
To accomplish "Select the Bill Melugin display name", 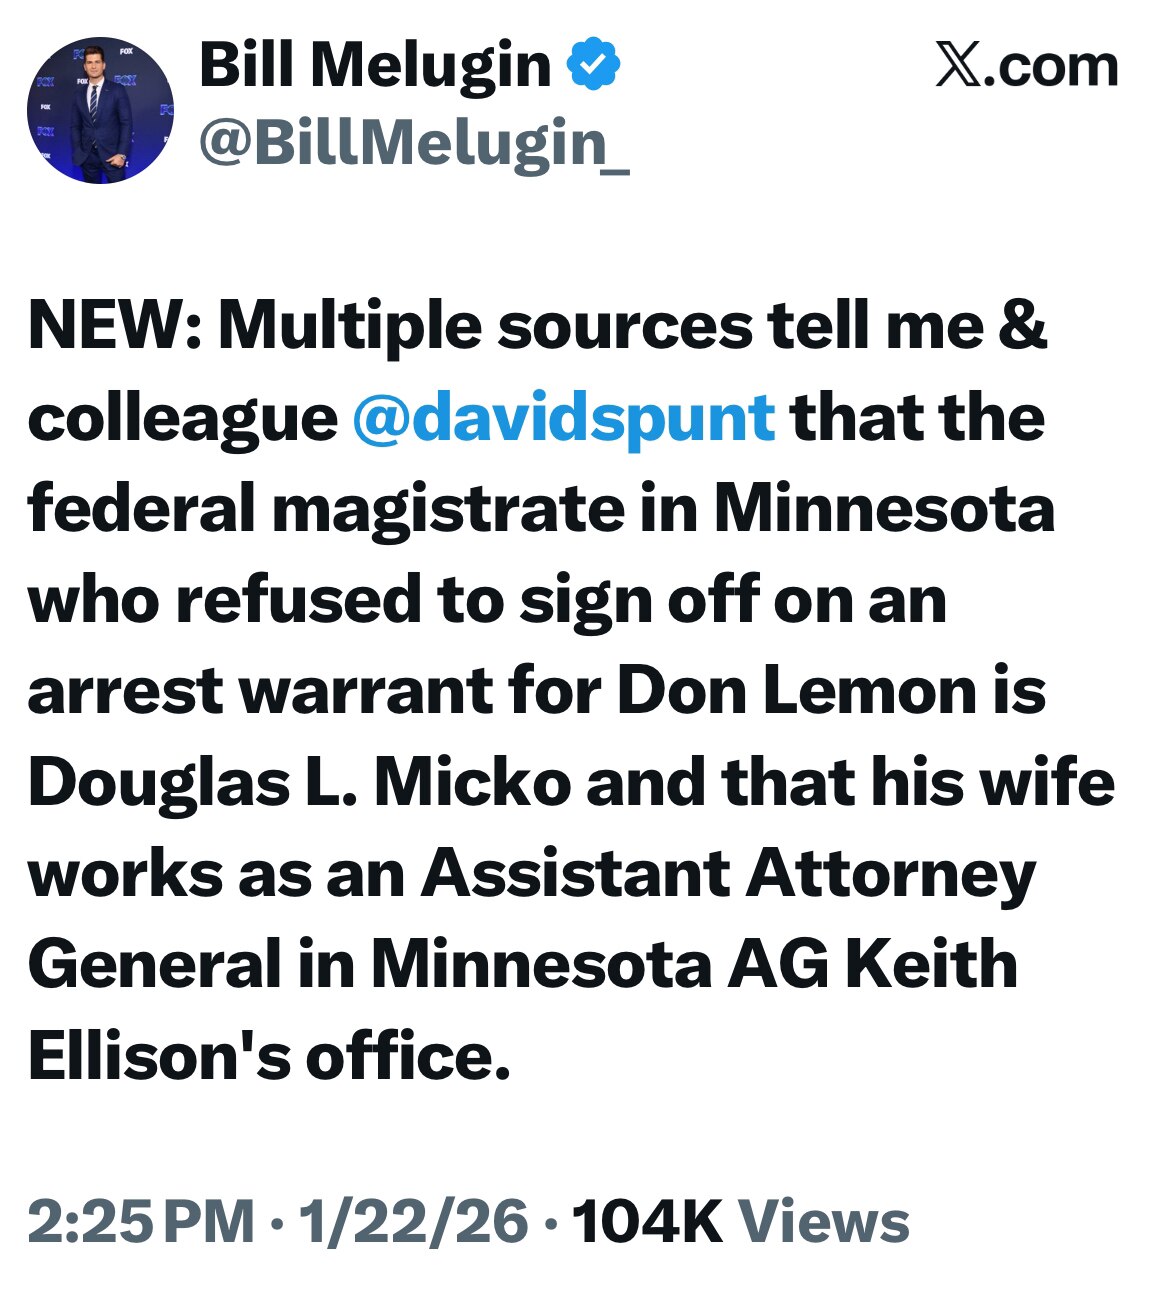I will (375, 66).
